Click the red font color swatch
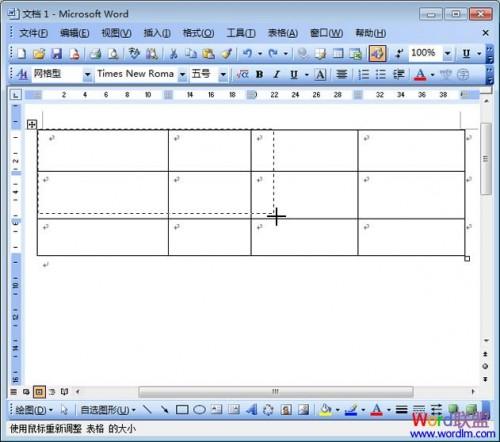Viewport: 500px width, 442px height. pyautogui.click(x=420, y=74)
